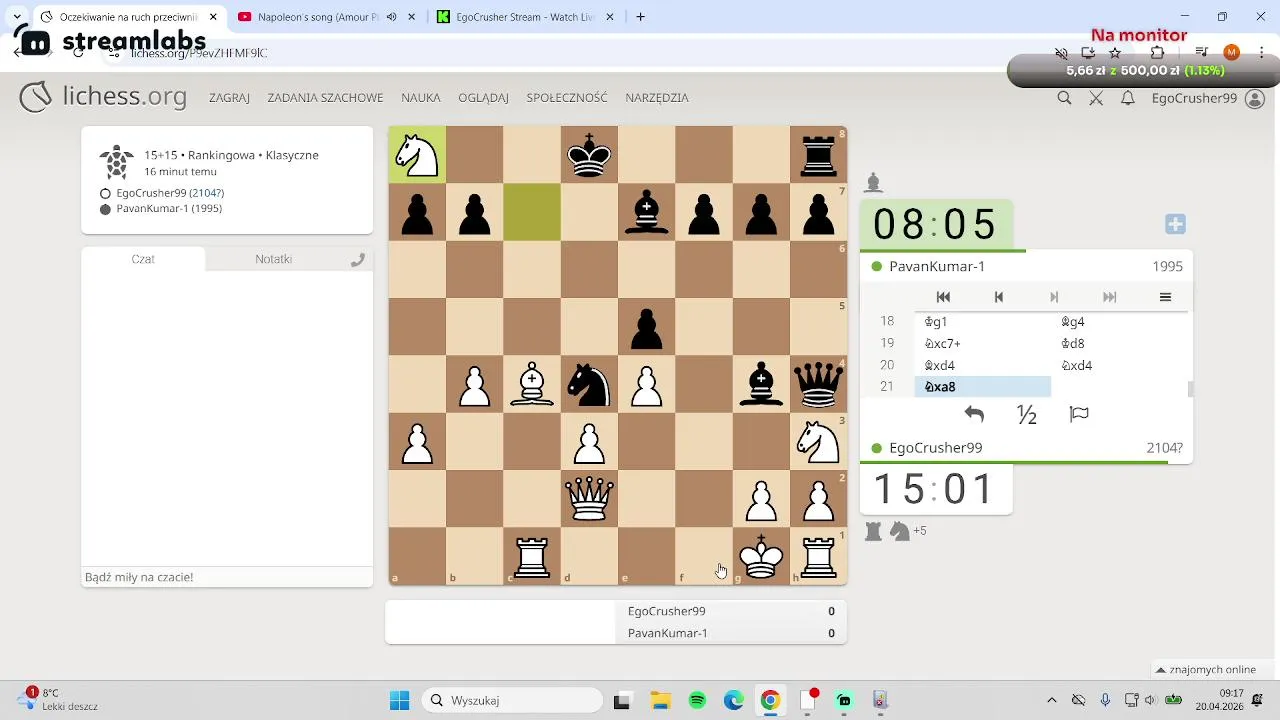This screenshot has height=720, width=1280.
Task: Select the black knight on d4
Action: pyautogui.click(x=589, y=385)
